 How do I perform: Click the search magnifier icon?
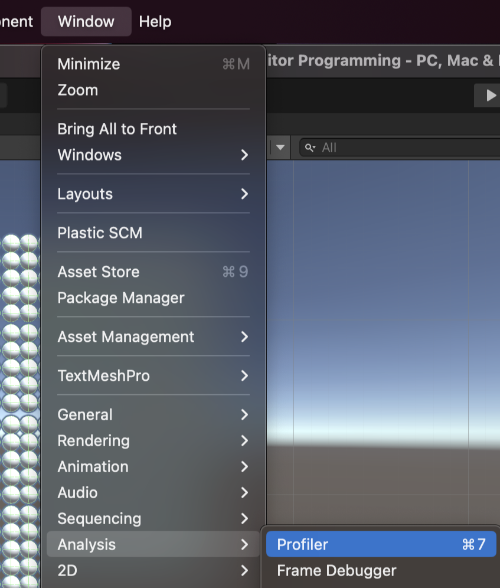point(309,148)
